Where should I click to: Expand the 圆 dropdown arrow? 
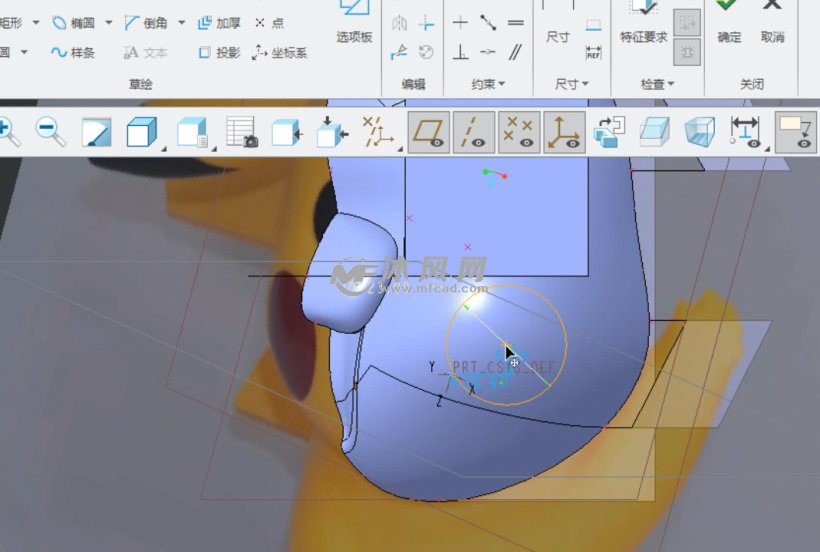tap(24, 52)
